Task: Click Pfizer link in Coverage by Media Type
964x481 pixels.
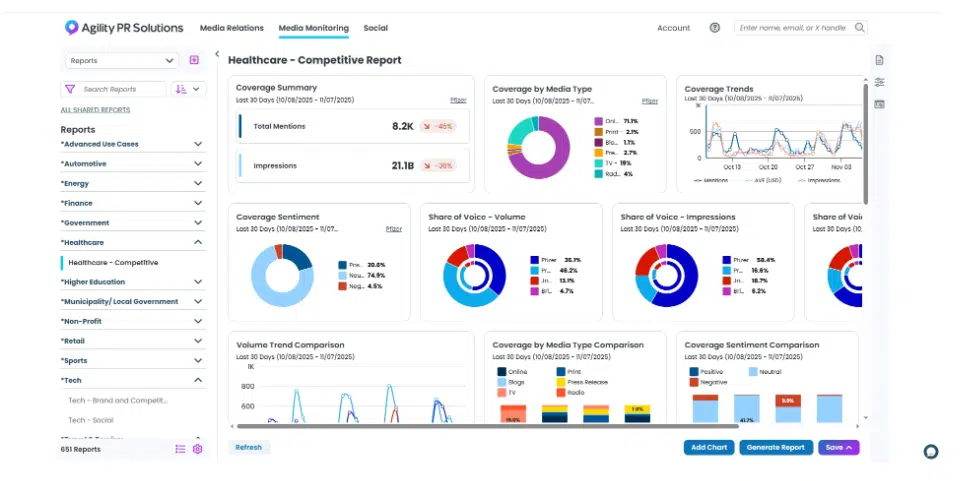Action: pyautogui.click(x=650, y=100)
